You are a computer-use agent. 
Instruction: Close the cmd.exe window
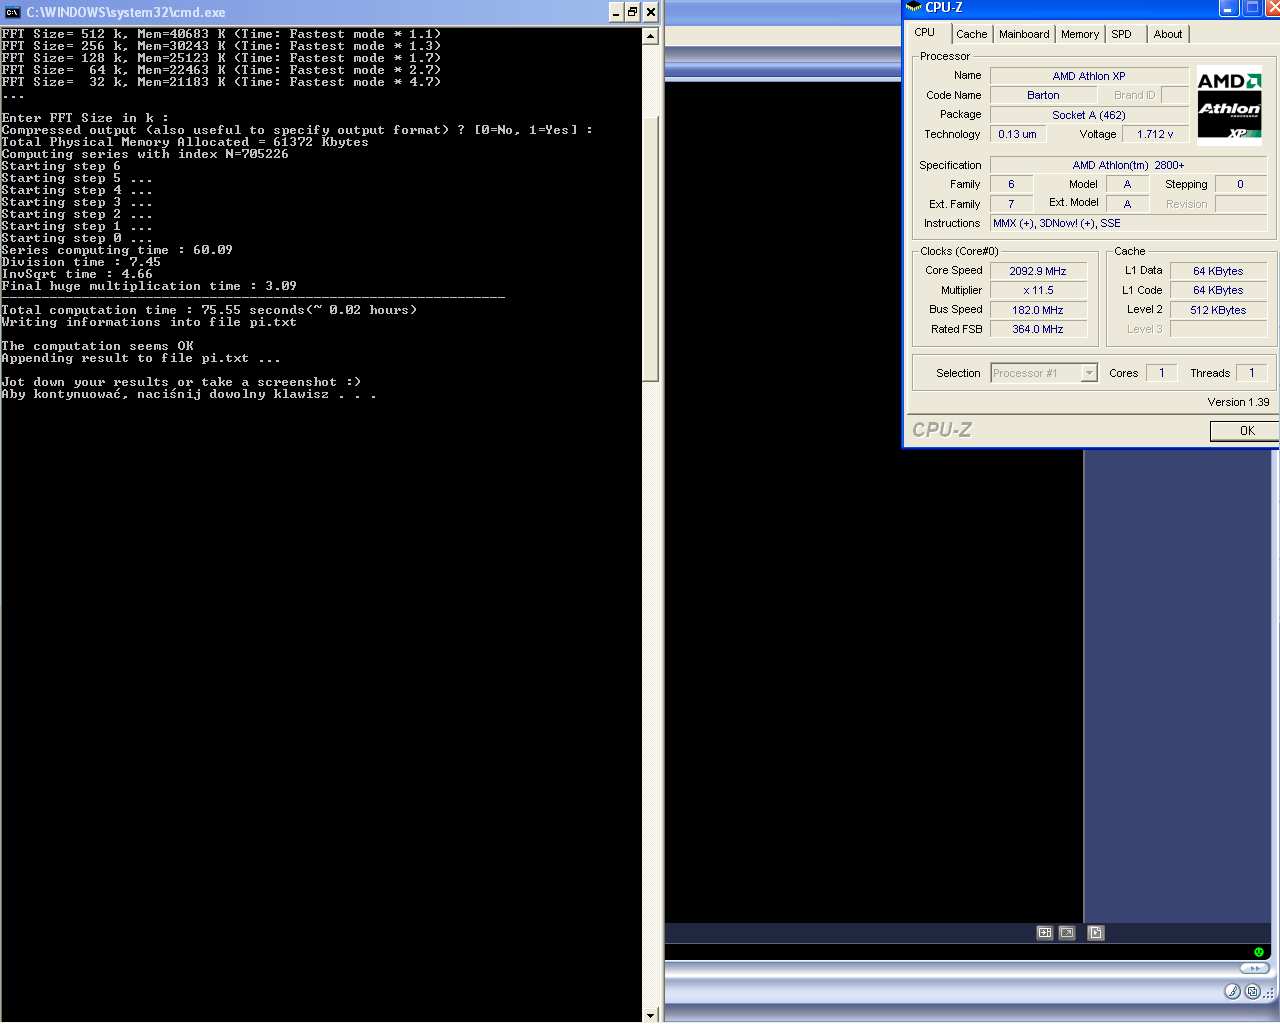tap(650, 12)
